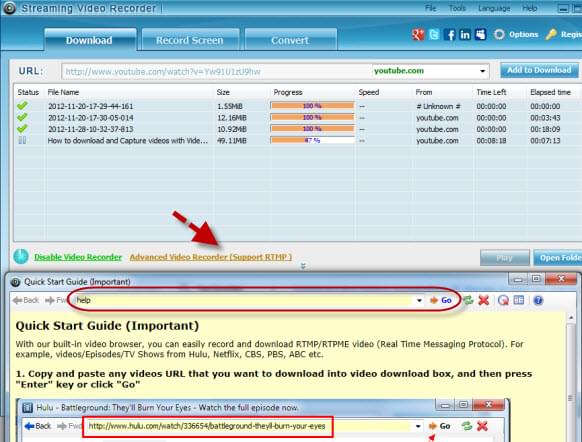Screen dimensions: 582x442
Task: Switch to the Convert tab
Action: point(290,40)
